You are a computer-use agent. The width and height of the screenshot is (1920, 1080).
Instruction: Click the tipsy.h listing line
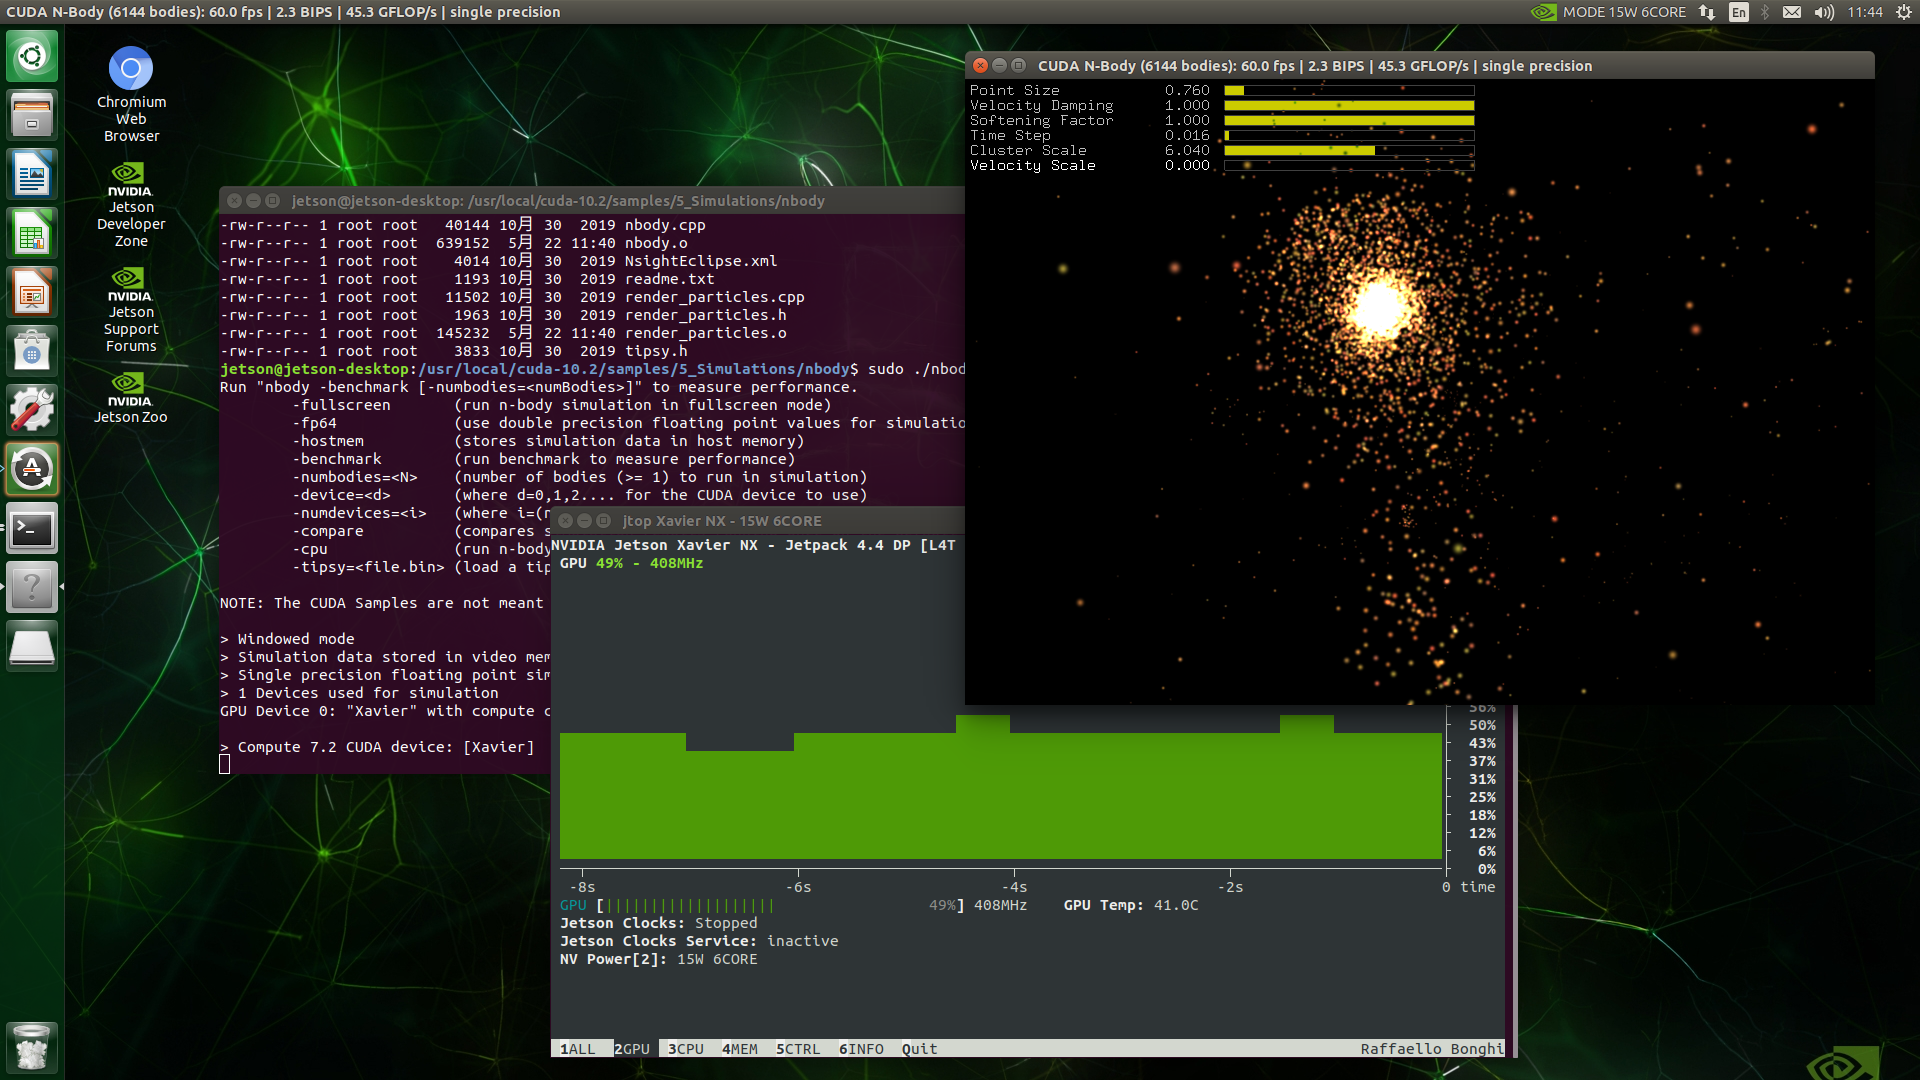(x=454, y=351)
